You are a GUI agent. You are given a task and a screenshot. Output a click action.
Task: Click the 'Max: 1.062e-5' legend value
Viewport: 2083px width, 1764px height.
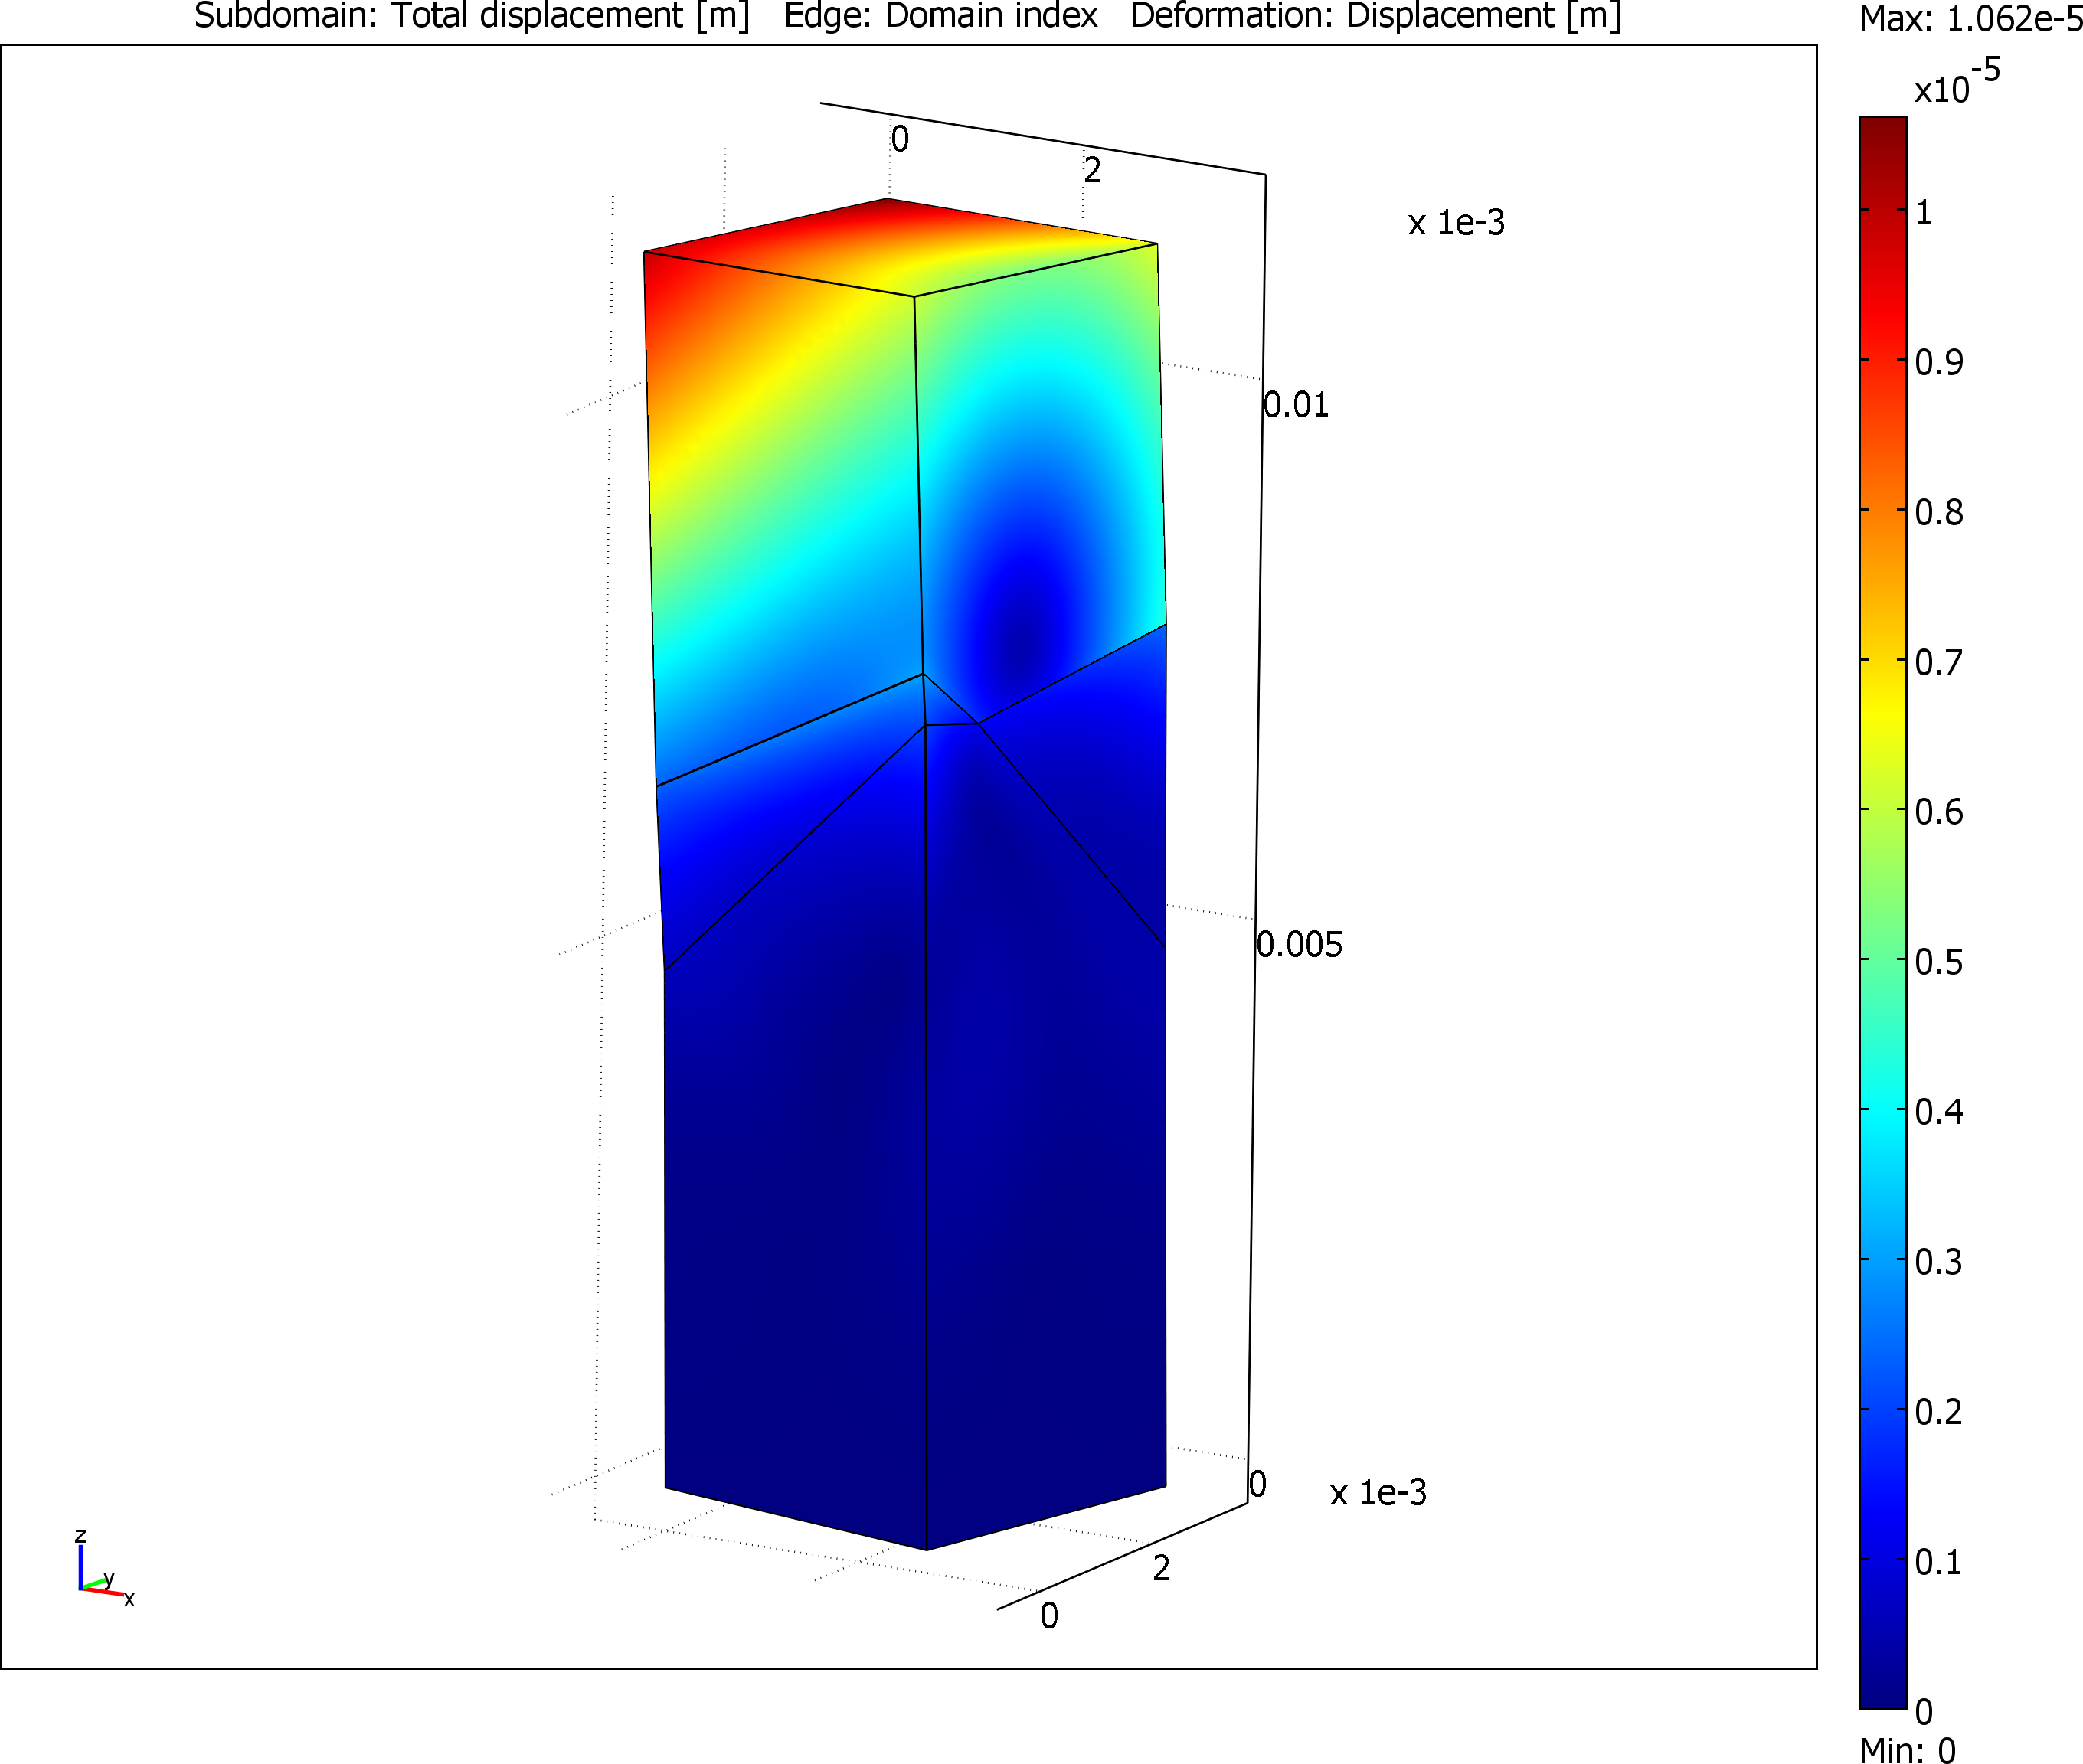pyautogui.click(x=1970, y=18)
